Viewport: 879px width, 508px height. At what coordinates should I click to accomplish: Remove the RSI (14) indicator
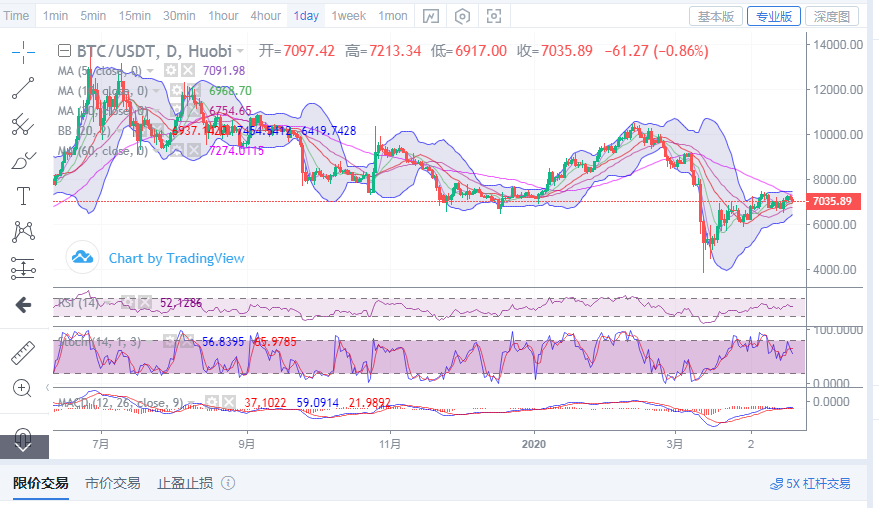tap(145, 303)
